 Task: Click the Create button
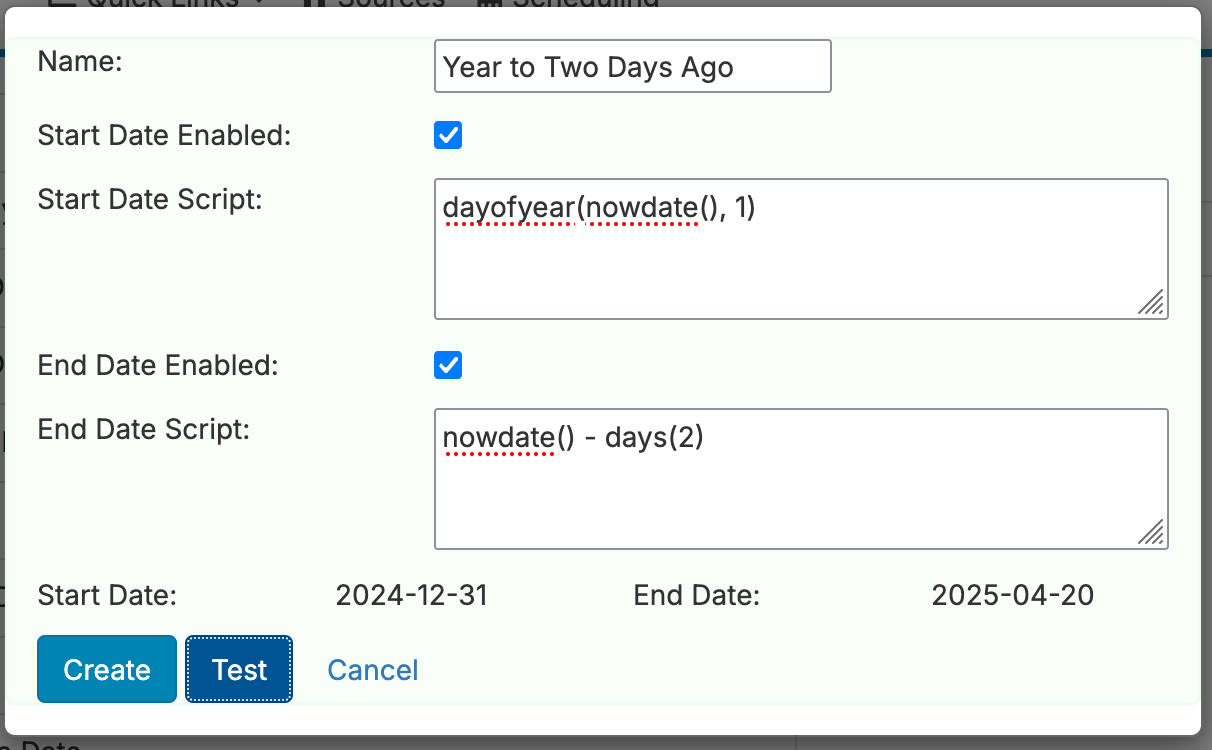107,669
